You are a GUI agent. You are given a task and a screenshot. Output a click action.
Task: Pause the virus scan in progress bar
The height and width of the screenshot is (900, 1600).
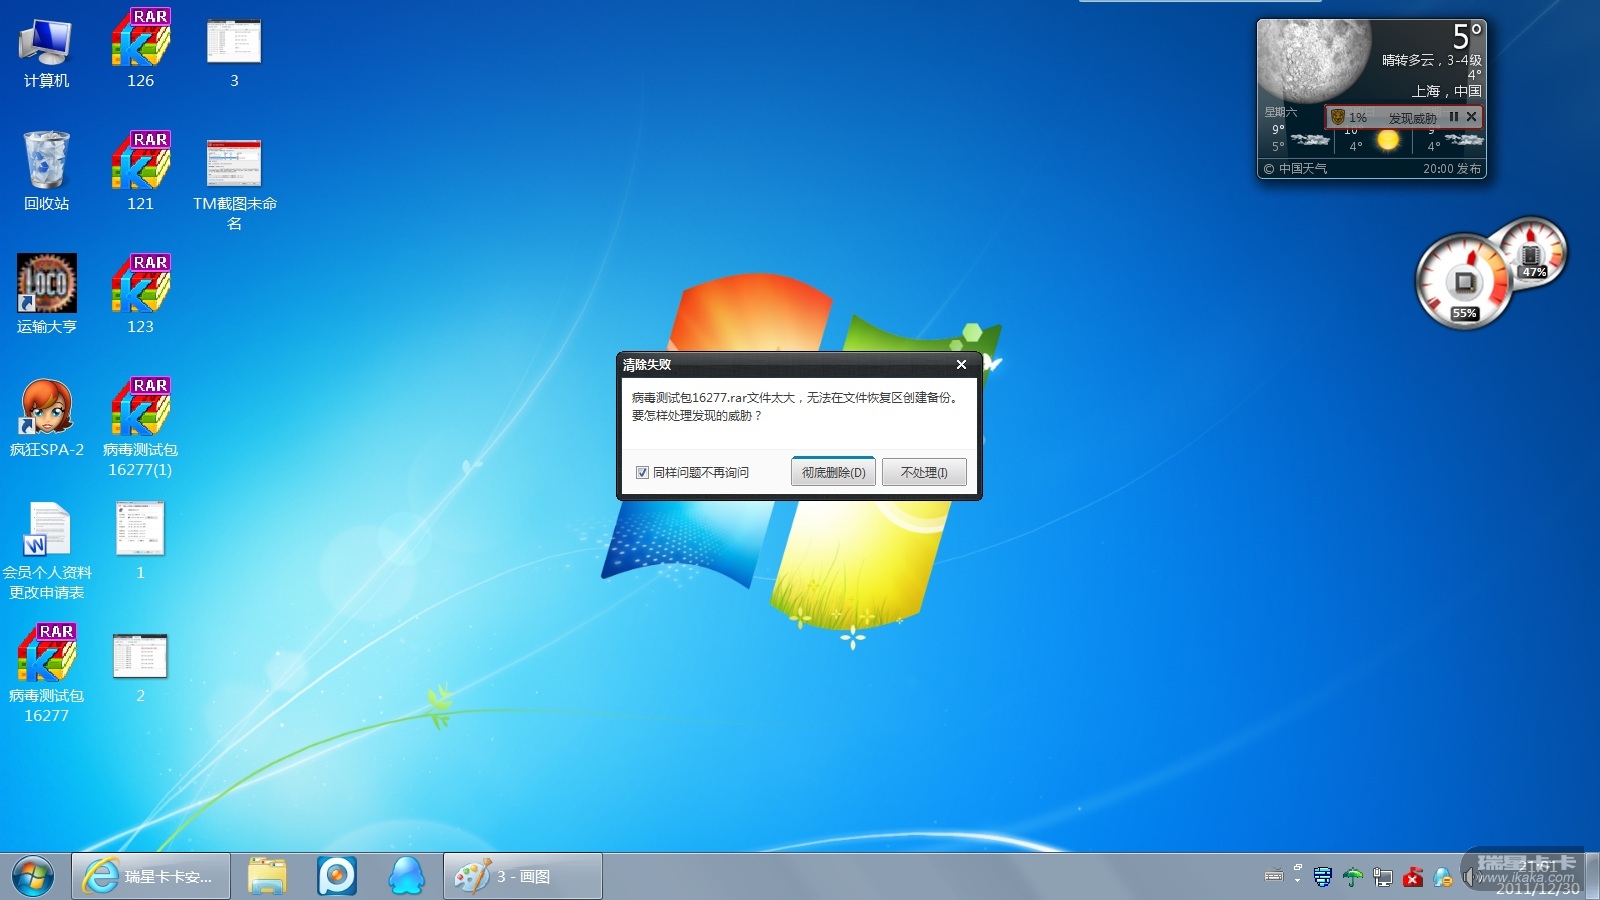[1453, 117]
